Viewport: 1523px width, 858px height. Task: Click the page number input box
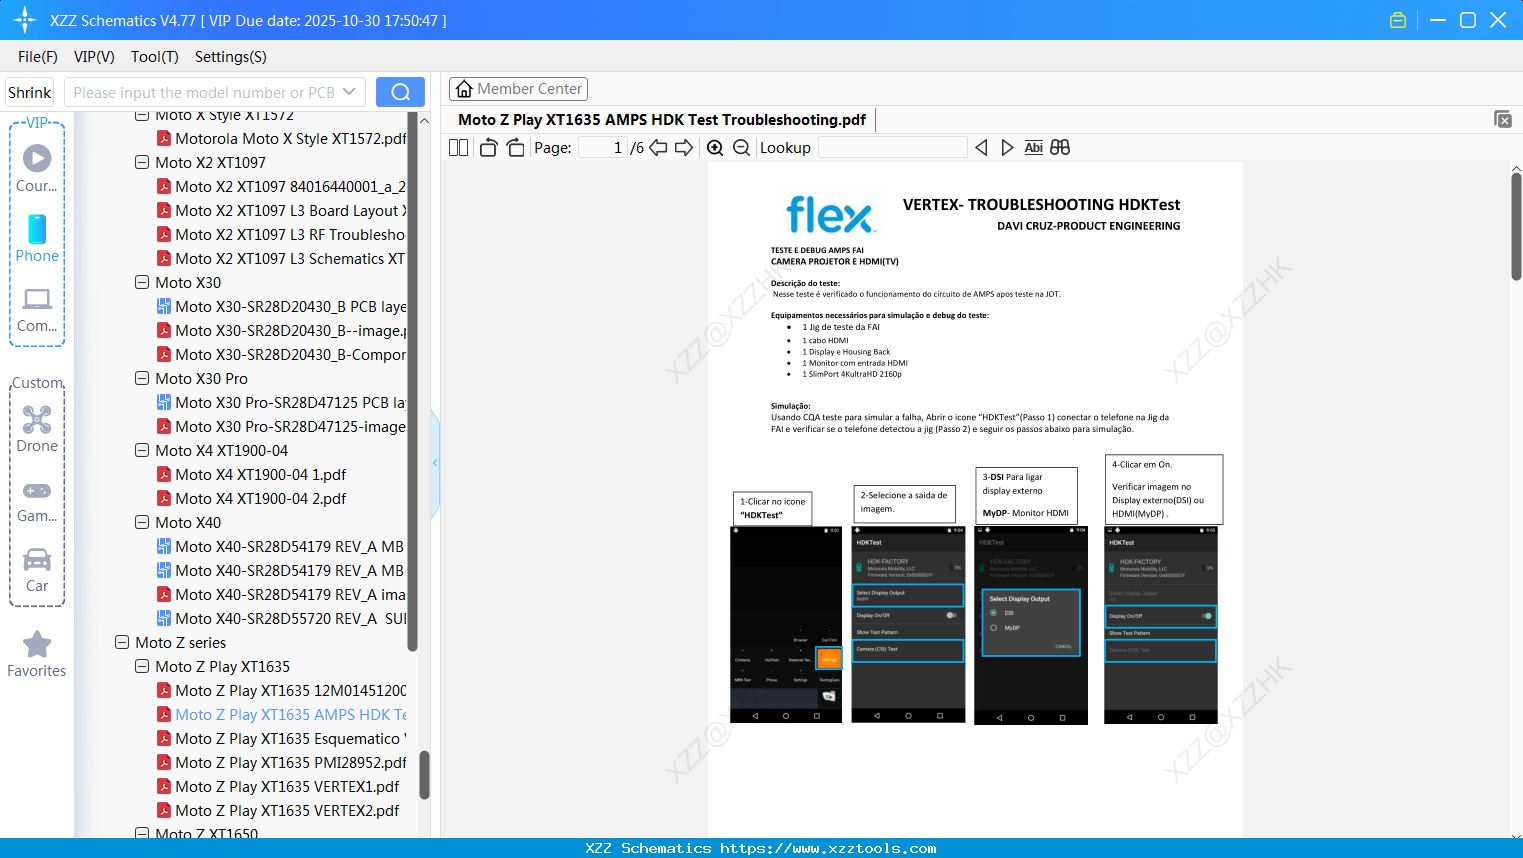603,147
